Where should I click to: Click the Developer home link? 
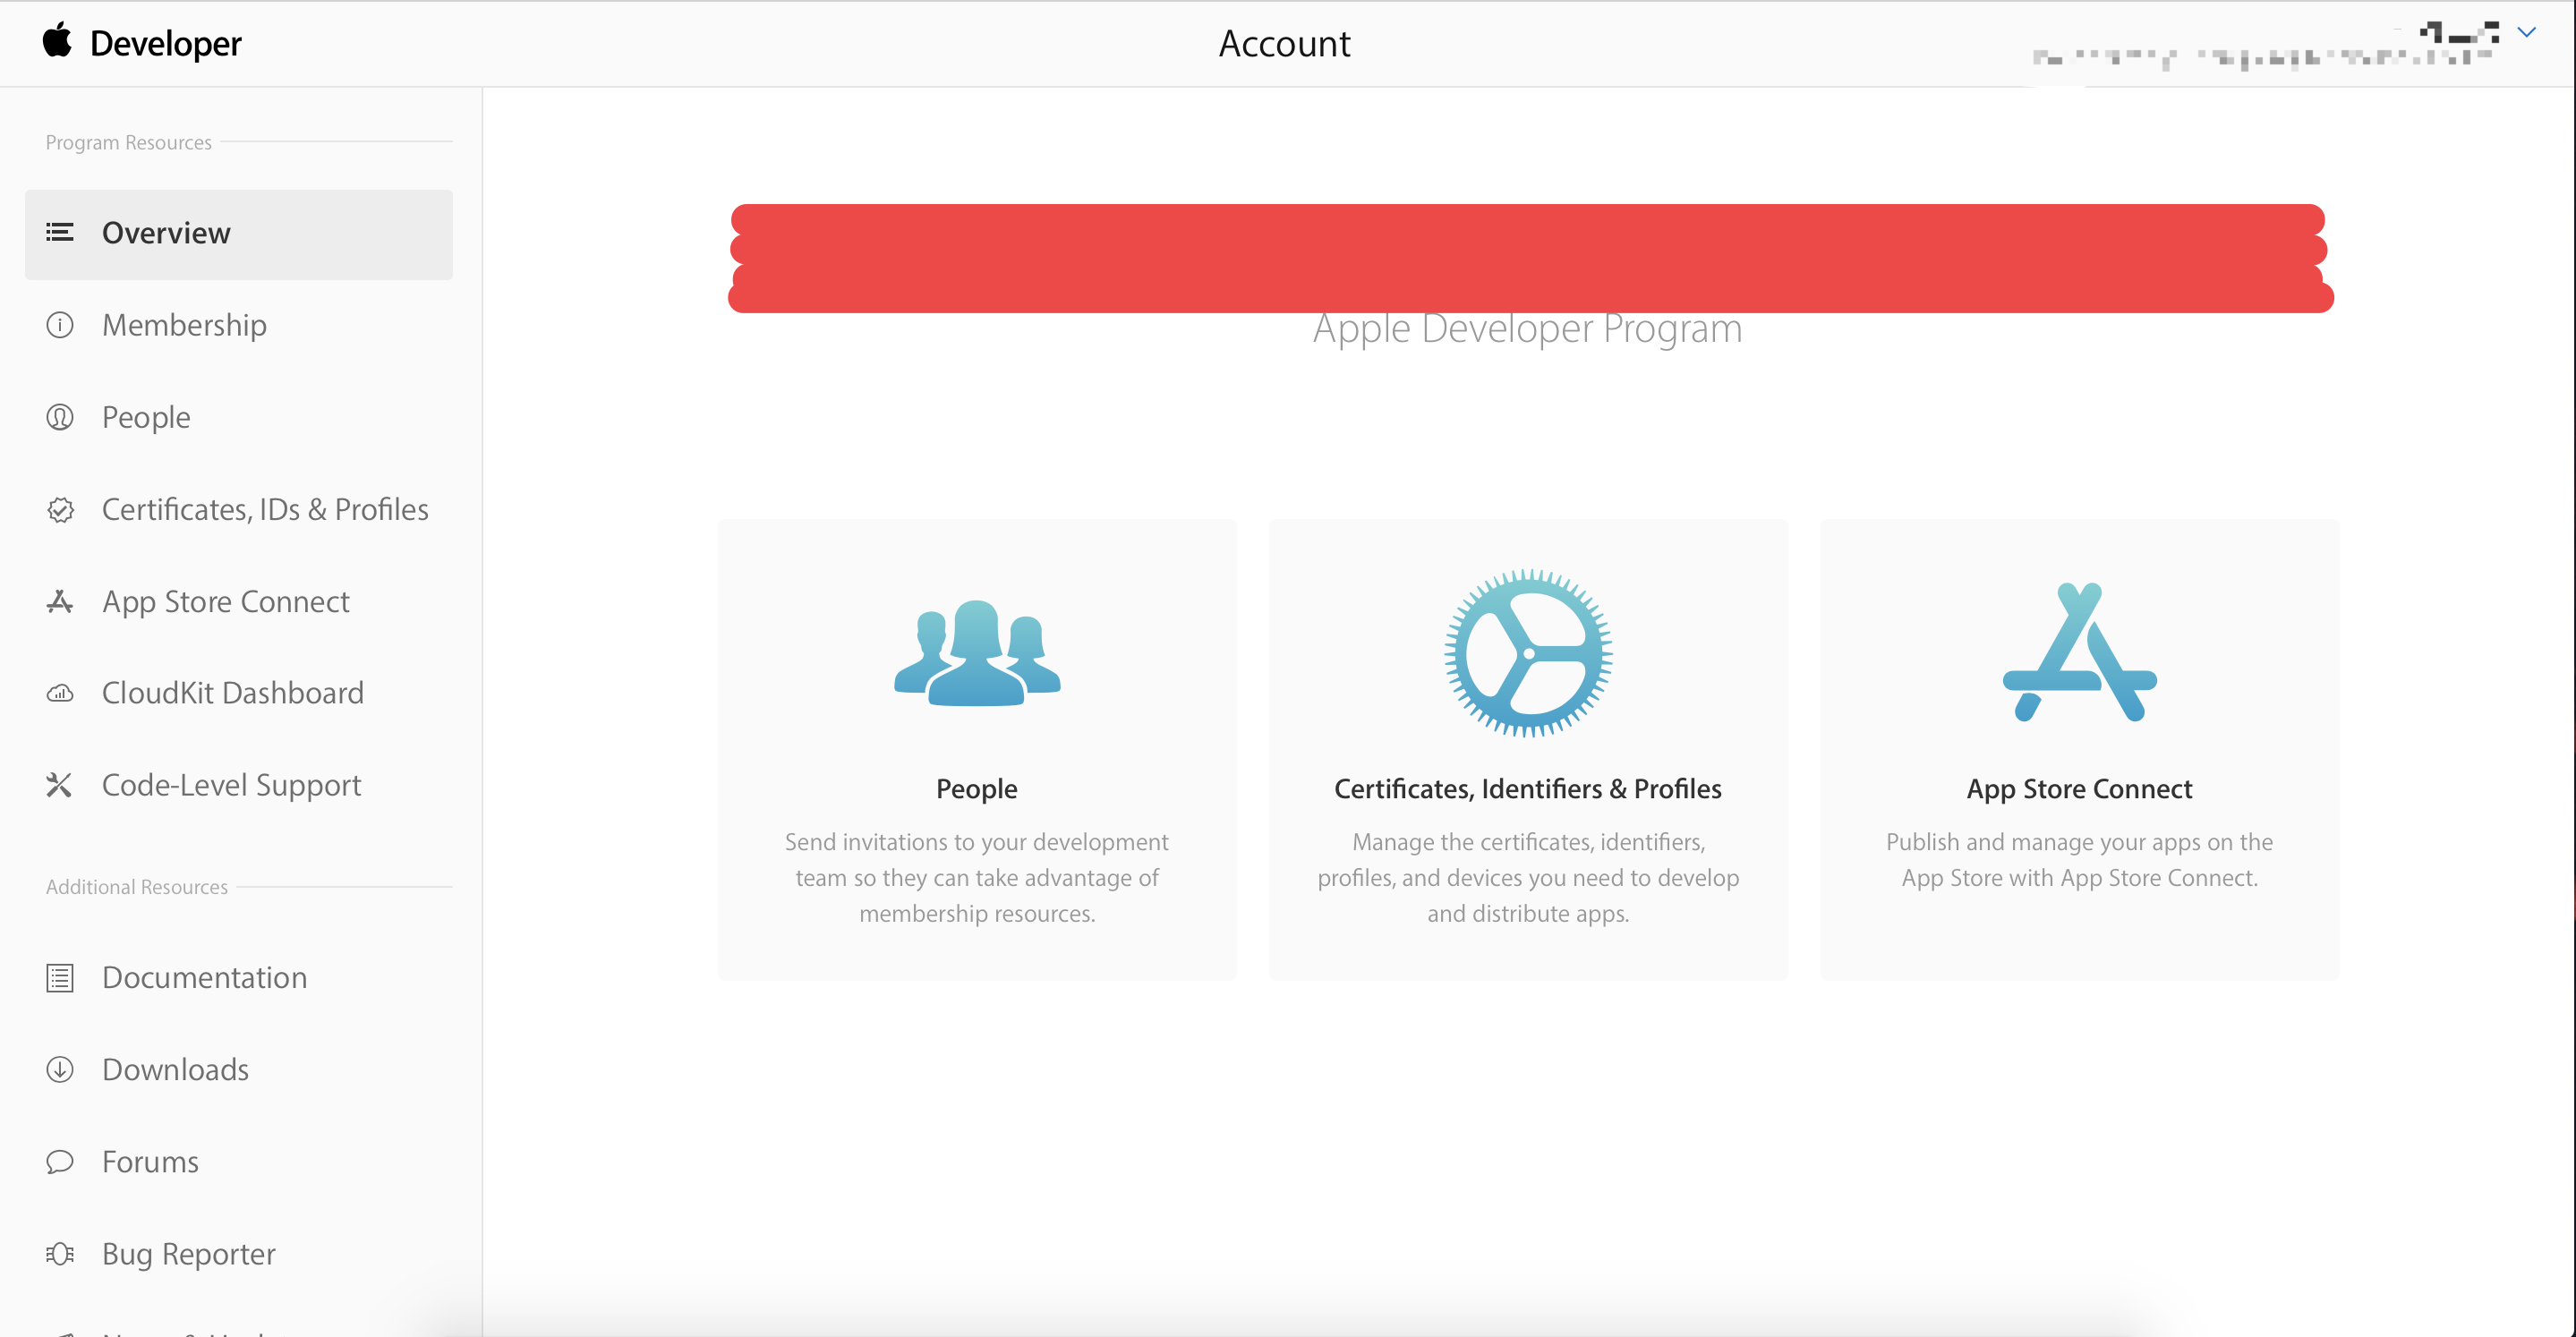point(166,43)
